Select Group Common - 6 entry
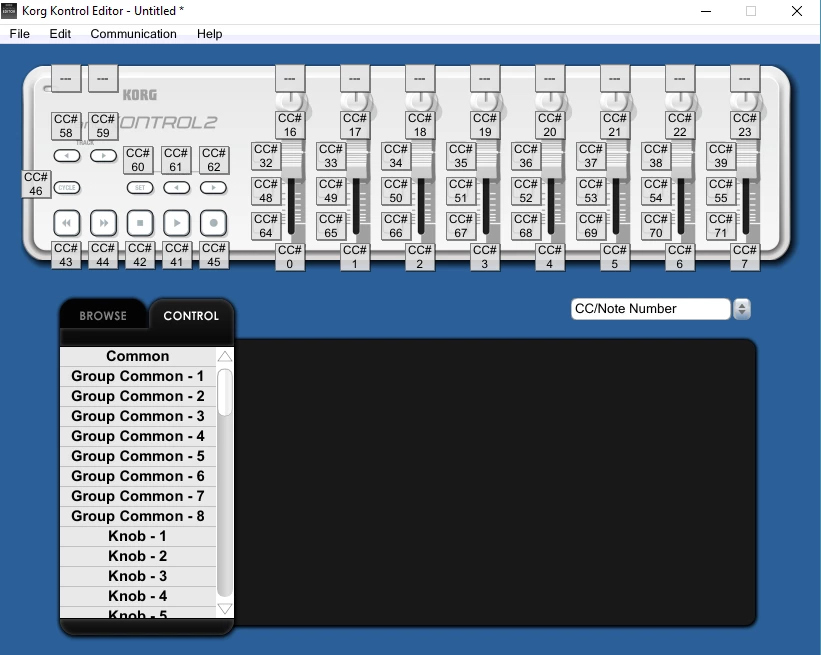 [138, 476]
